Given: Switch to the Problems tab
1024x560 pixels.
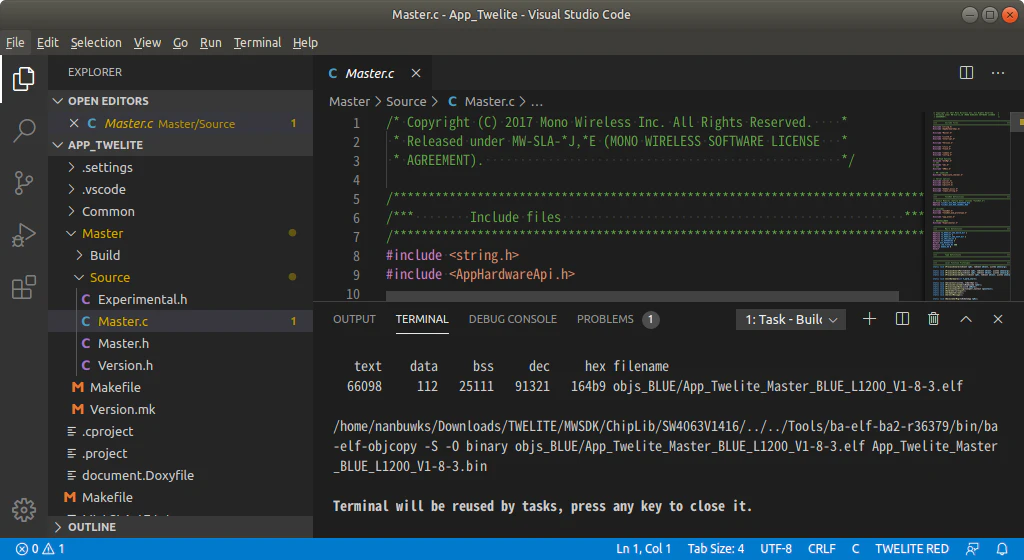Looking at the screenshot, I should point(617,319).
